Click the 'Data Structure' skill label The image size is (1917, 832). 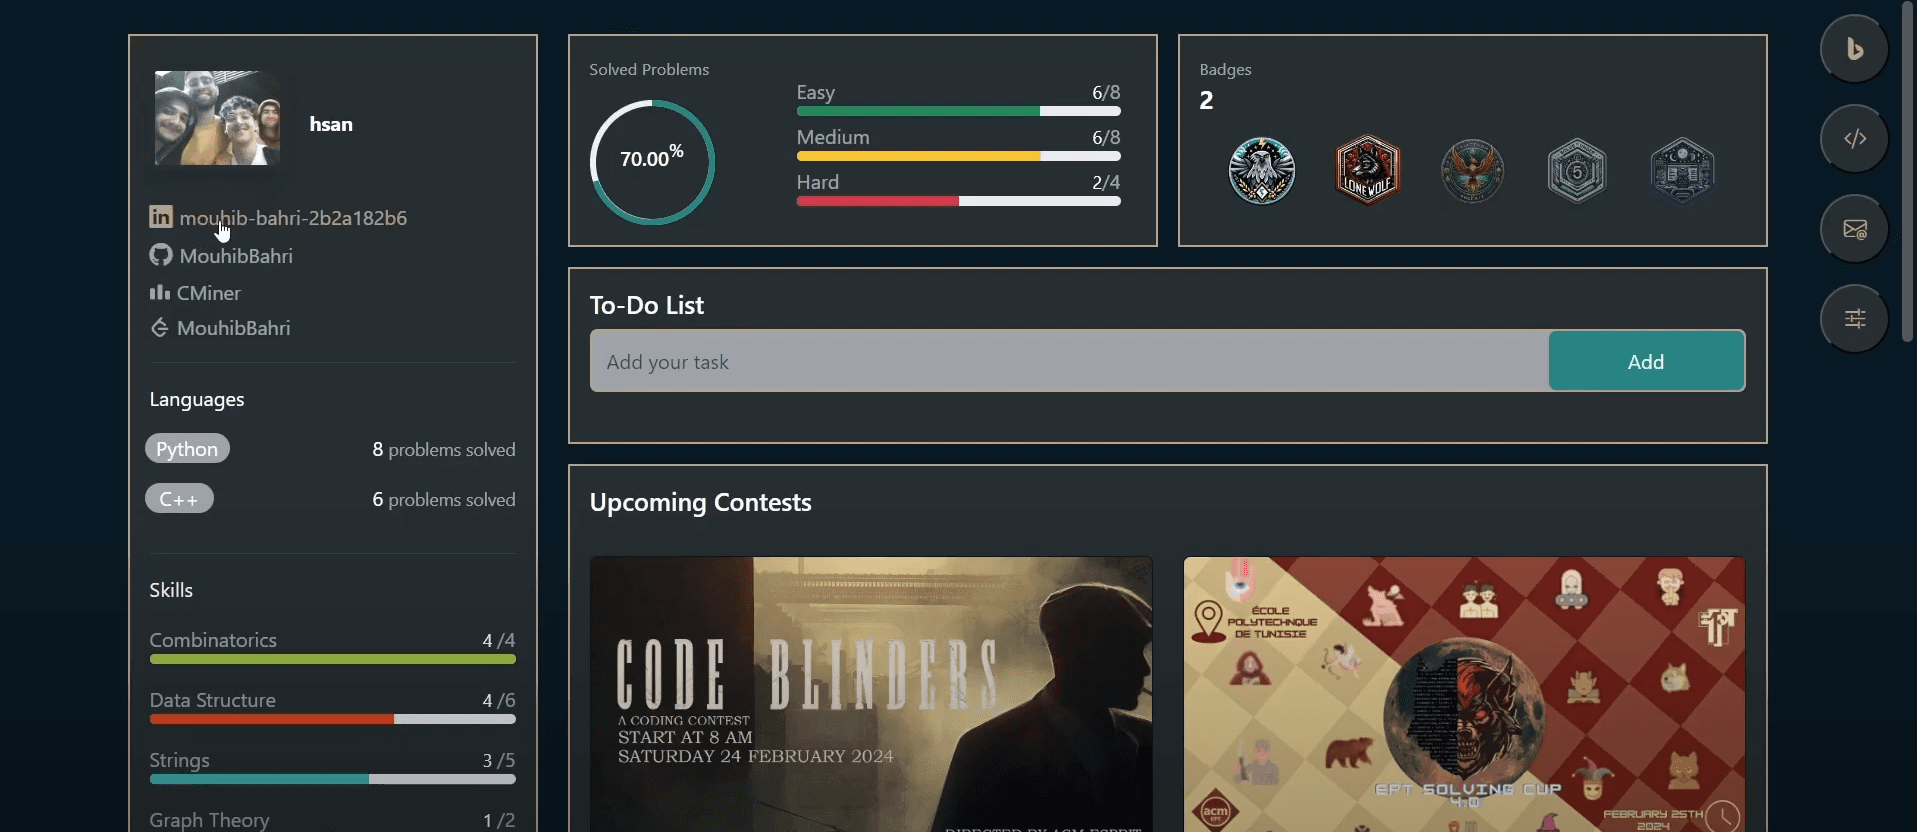coord(213,700)
